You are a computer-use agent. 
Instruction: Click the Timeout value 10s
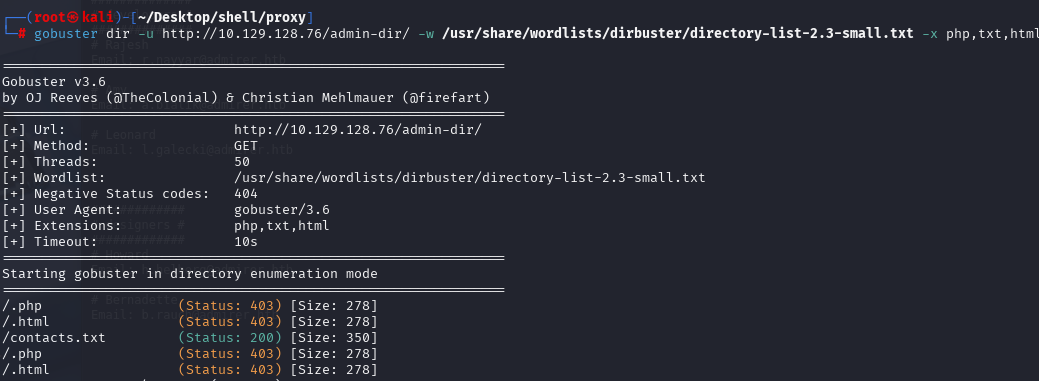point(246,242)
